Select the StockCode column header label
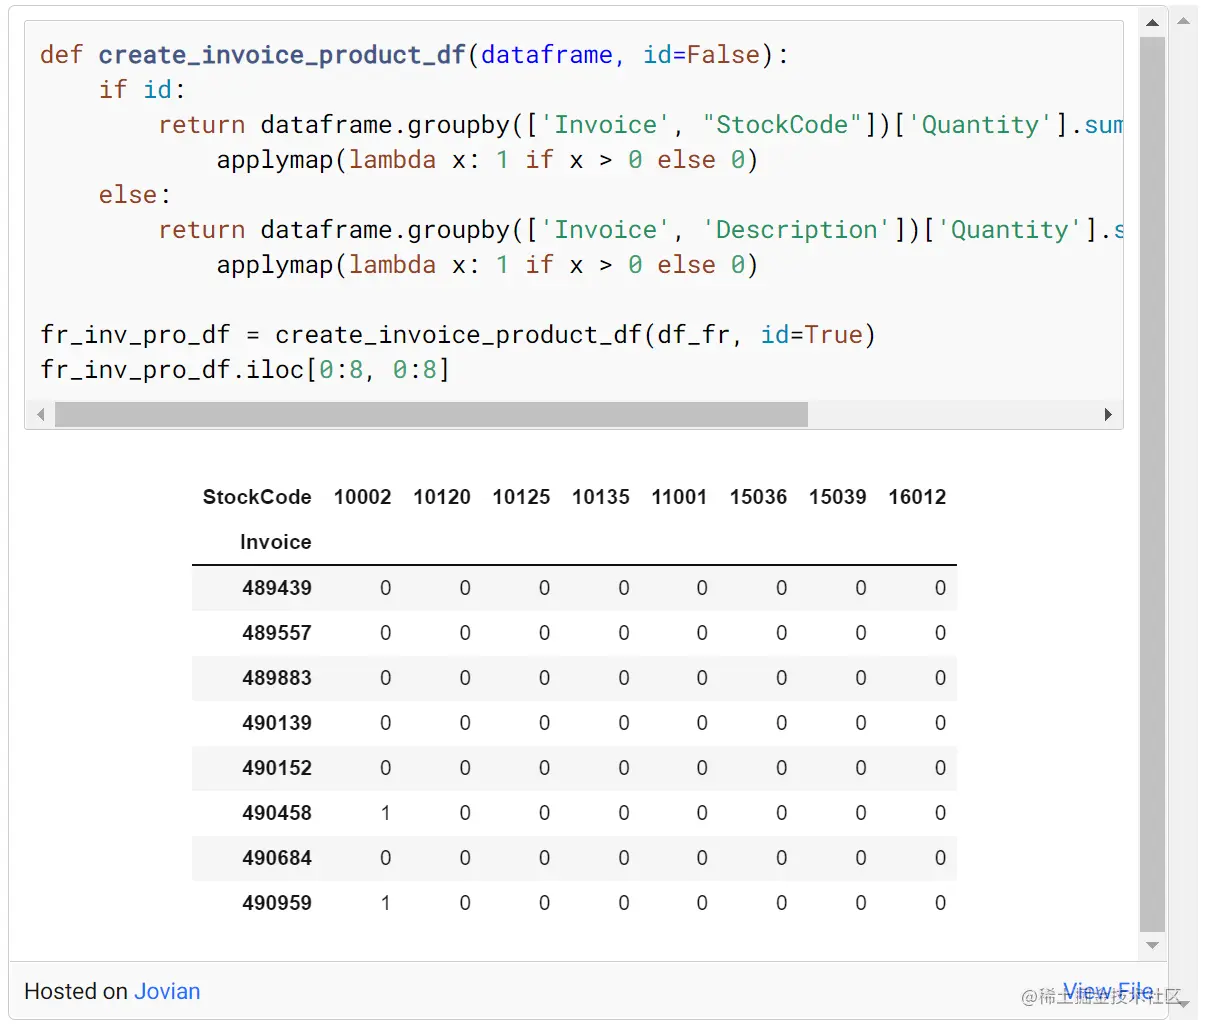 click(x=257, y=497)
